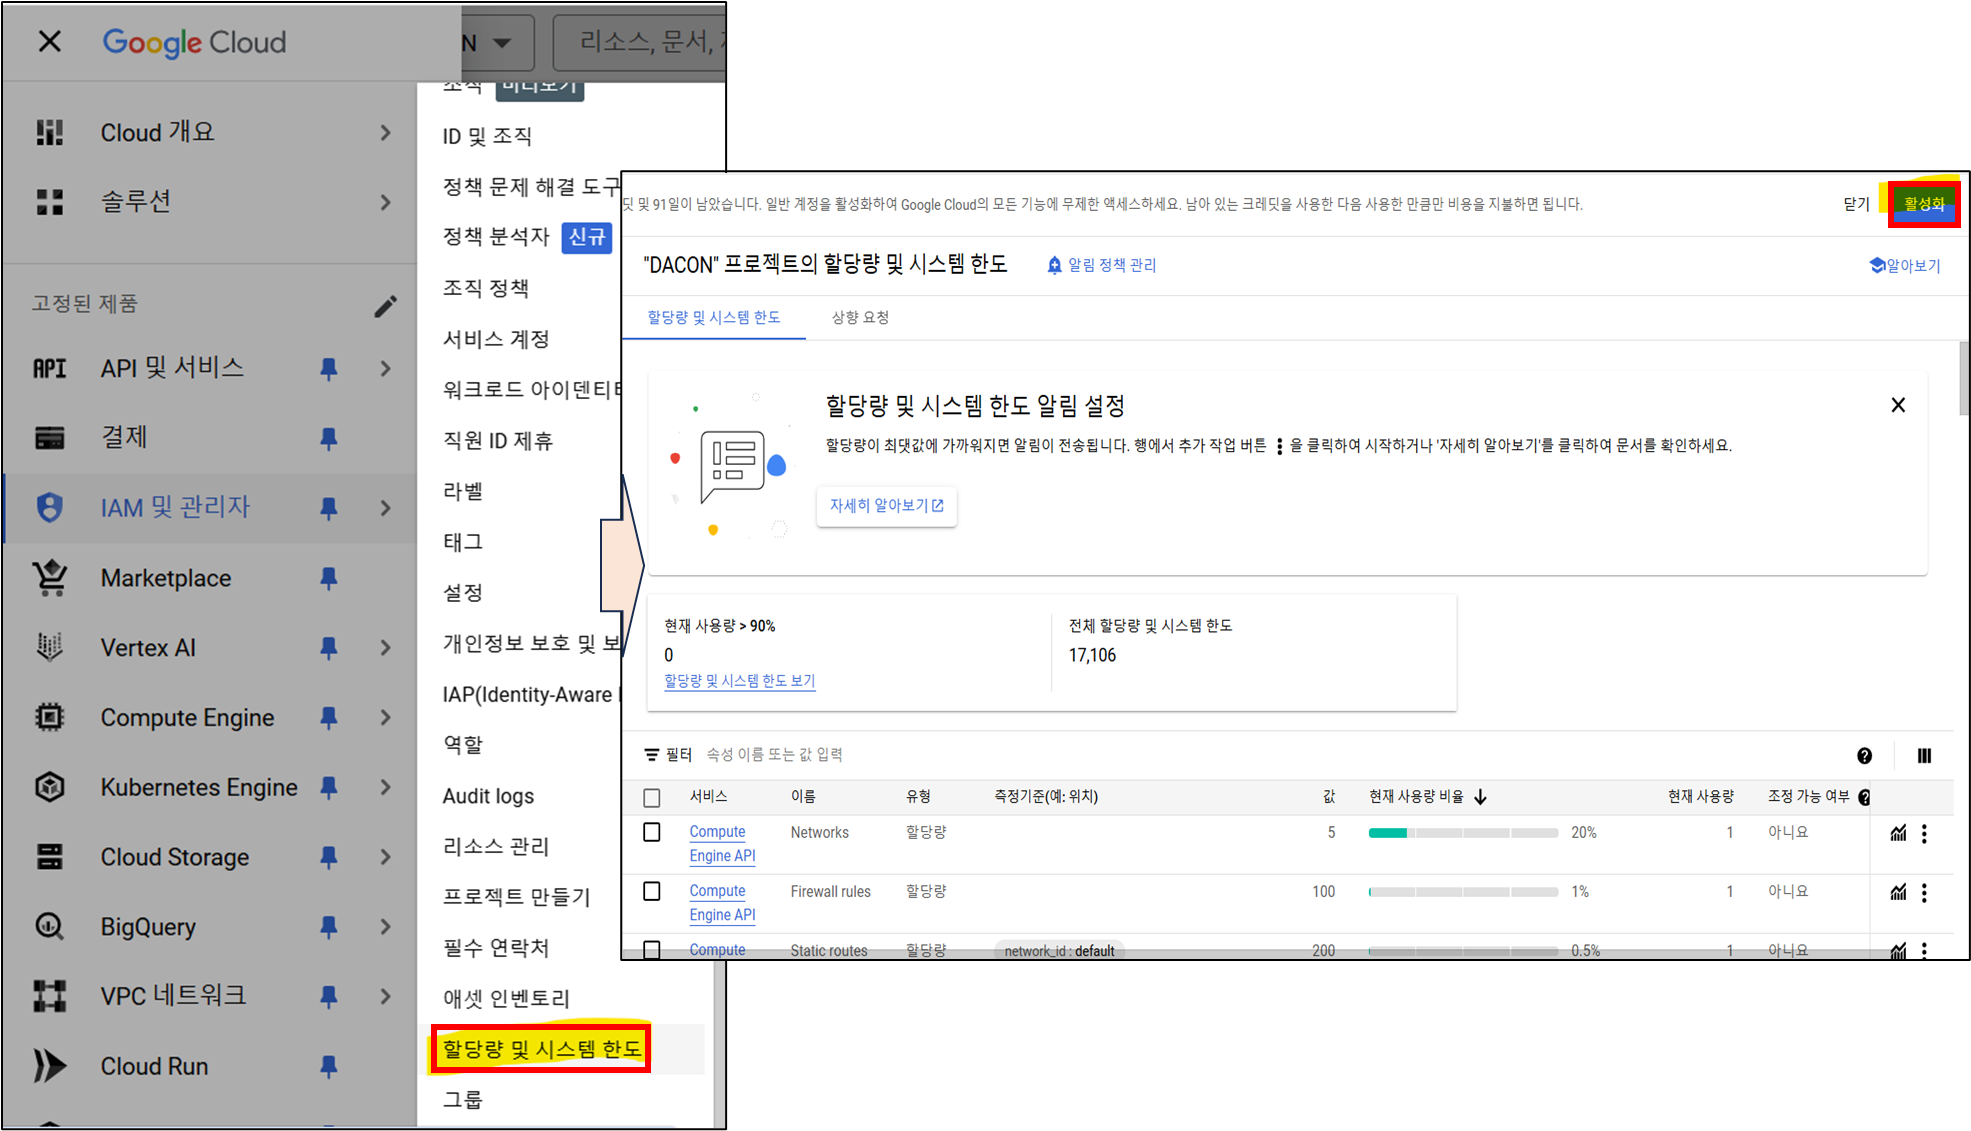The width and height of the screenshot is (1971, 1131).
Task: Click the edit pencil icon beside 고정된 제품
Action: (x=385, y=306)
